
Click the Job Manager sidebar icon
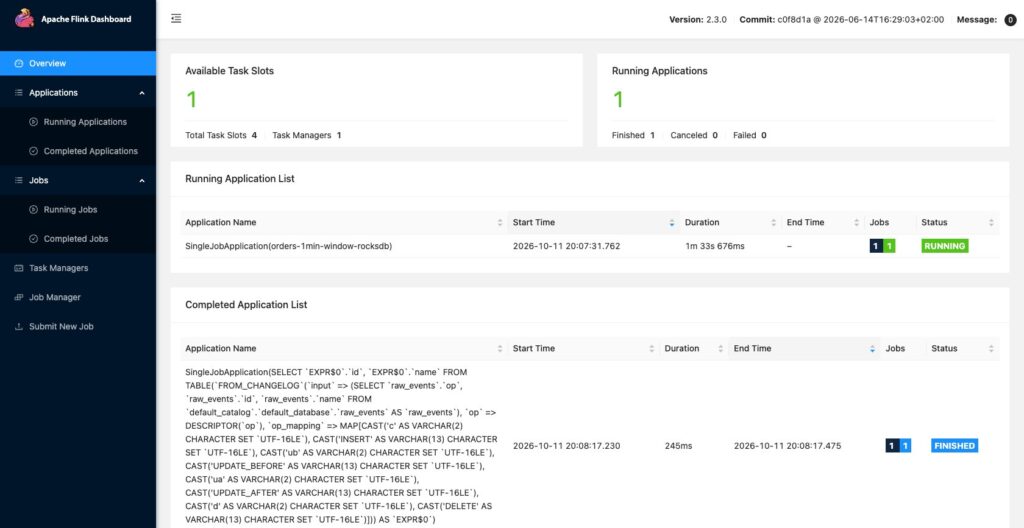(x=18, y=297)
